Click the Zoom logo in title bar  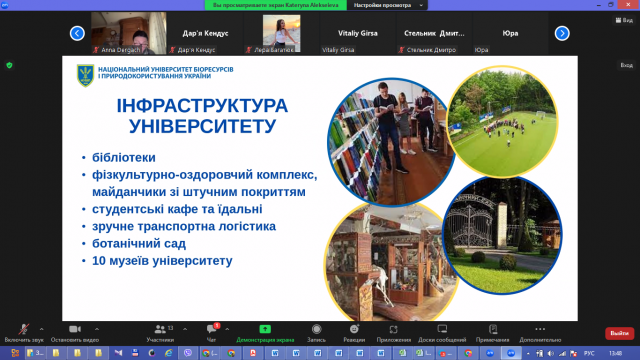coord(5,5)
